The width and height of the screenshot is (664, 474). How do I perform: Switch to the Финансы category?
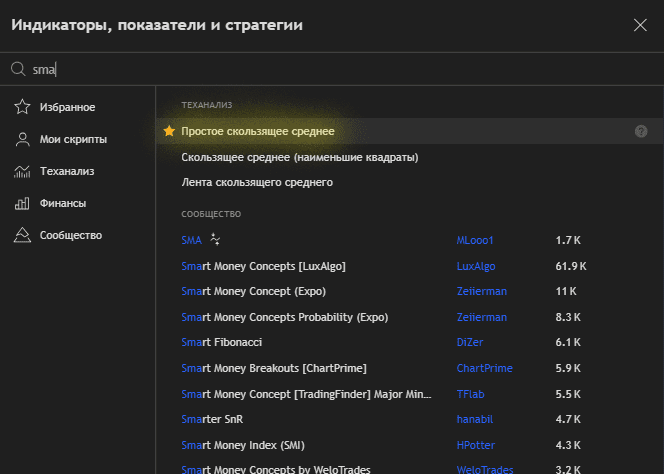(x=63, y=203)
